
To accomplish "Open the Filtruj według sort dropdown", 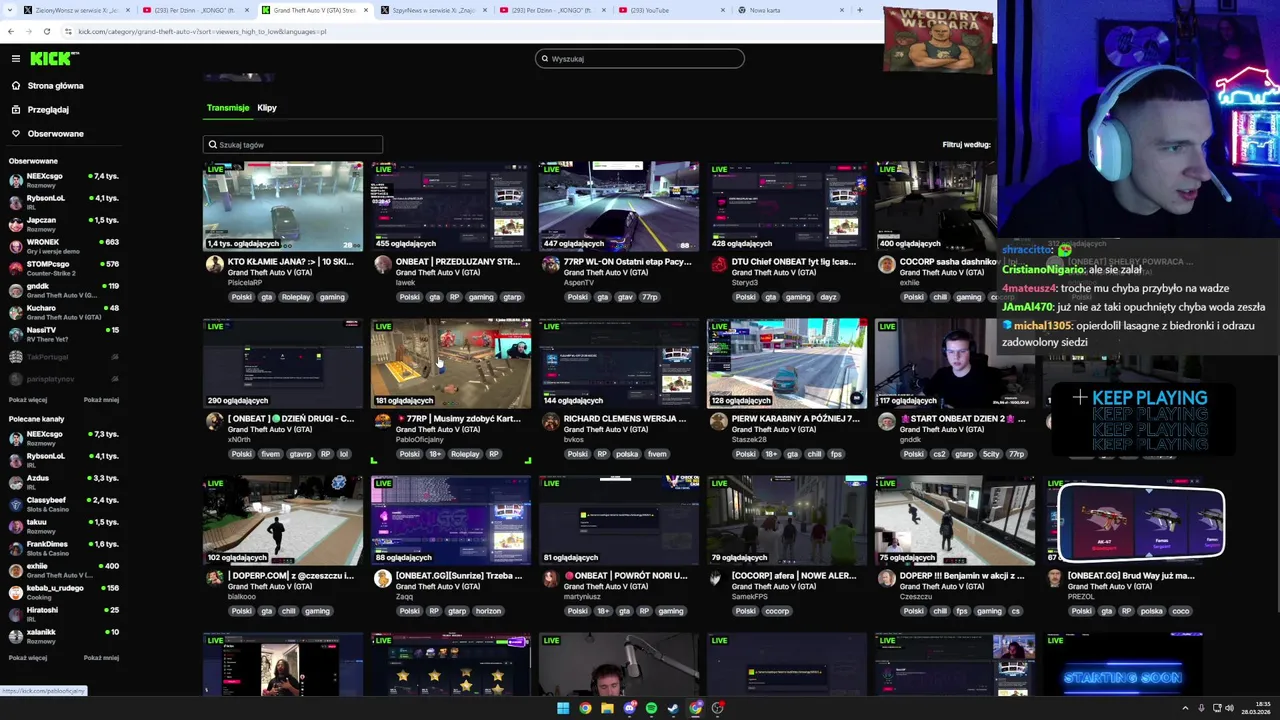I will [x=966, y=144].
